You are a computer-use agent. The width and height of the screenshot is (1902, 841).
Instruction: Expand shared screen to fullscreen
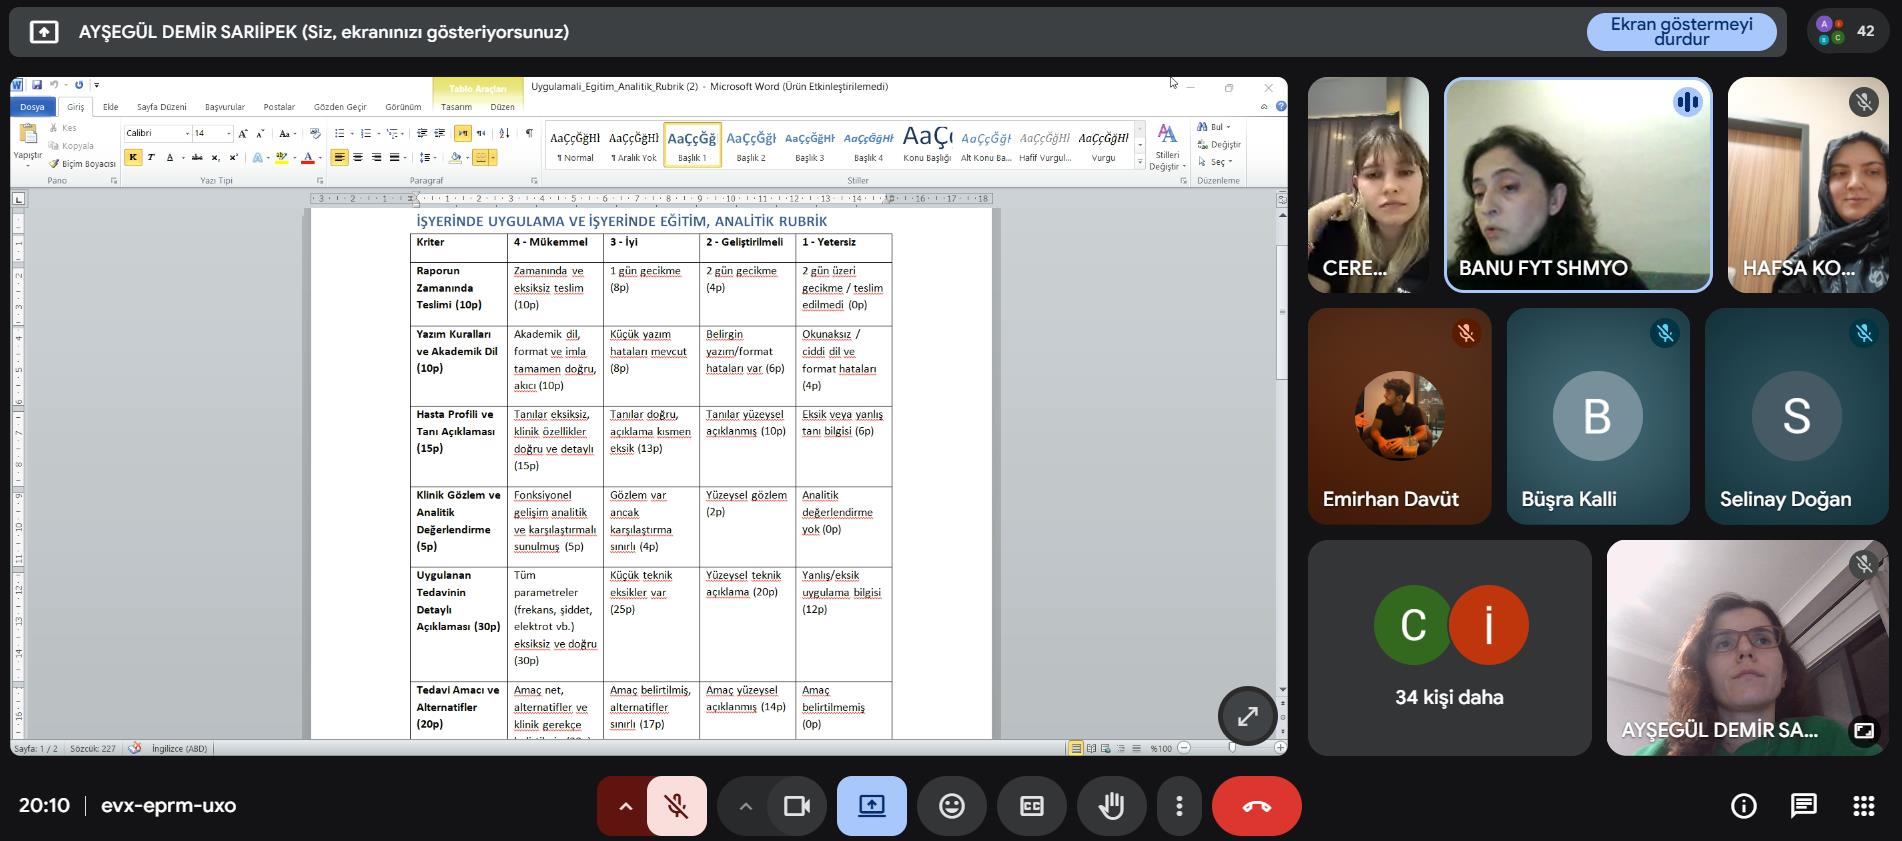(1247, 716)
